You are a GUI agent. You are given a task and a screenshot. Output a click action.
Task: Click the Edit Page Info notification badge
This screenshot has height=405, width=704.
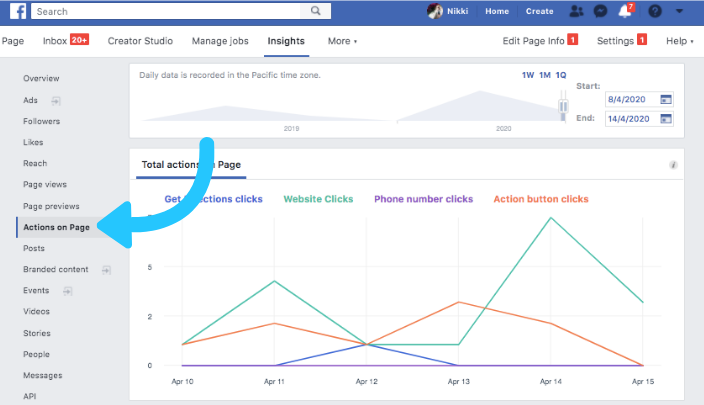(x=572, y=40)
